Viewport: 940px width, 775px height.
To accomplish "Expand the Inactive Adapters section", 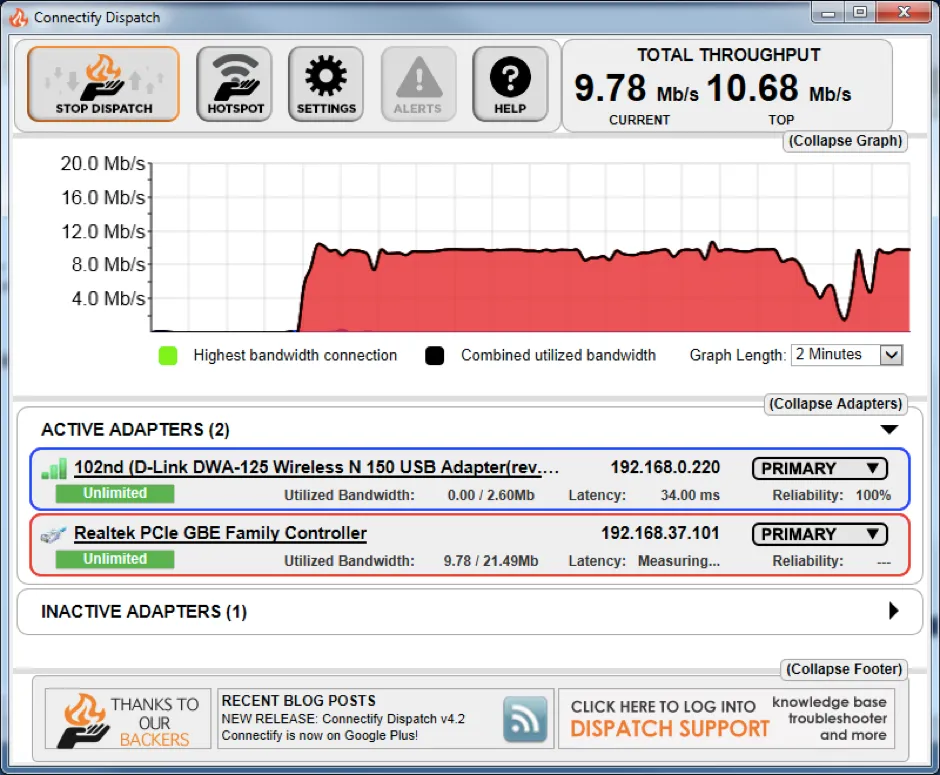I will point(893,611).
